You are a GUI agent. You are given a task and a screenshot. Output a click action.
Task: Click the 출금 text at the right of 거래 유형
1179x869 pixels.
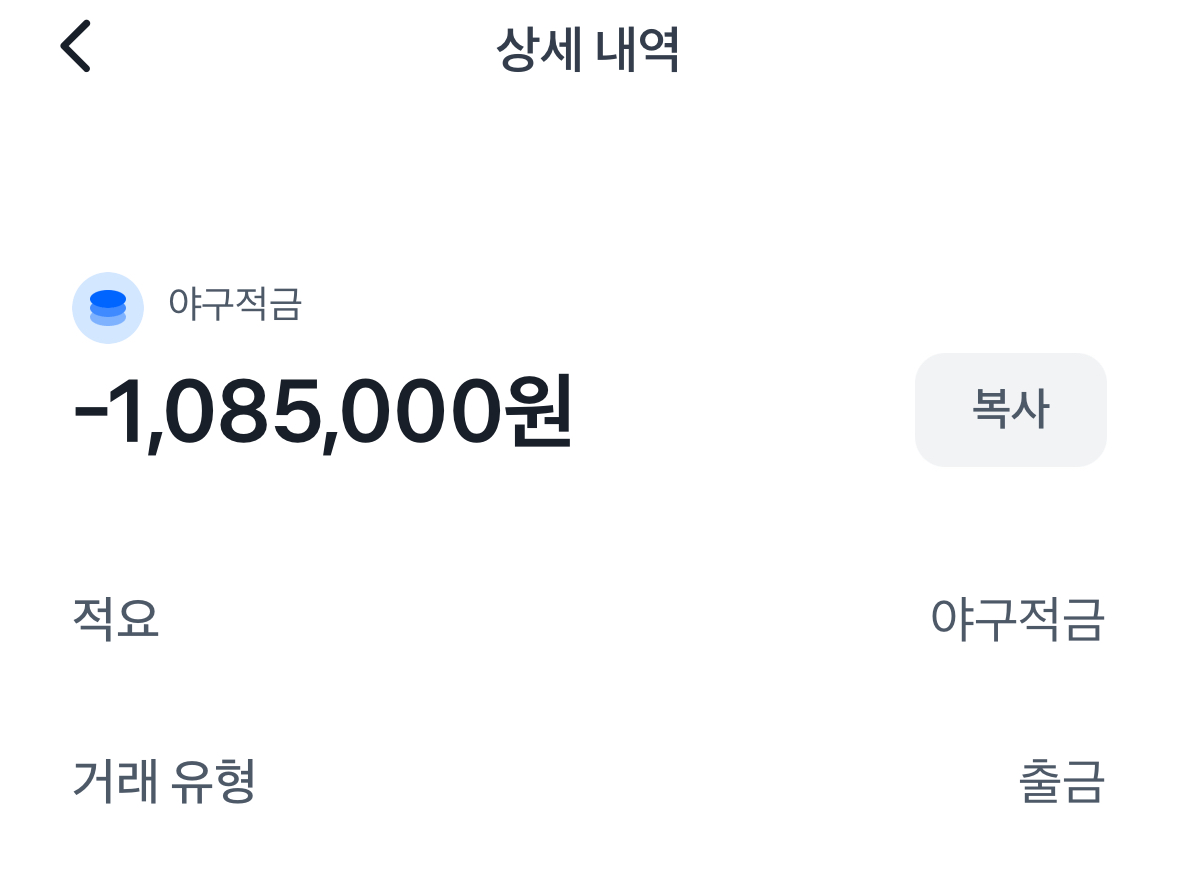[1061, 782]
